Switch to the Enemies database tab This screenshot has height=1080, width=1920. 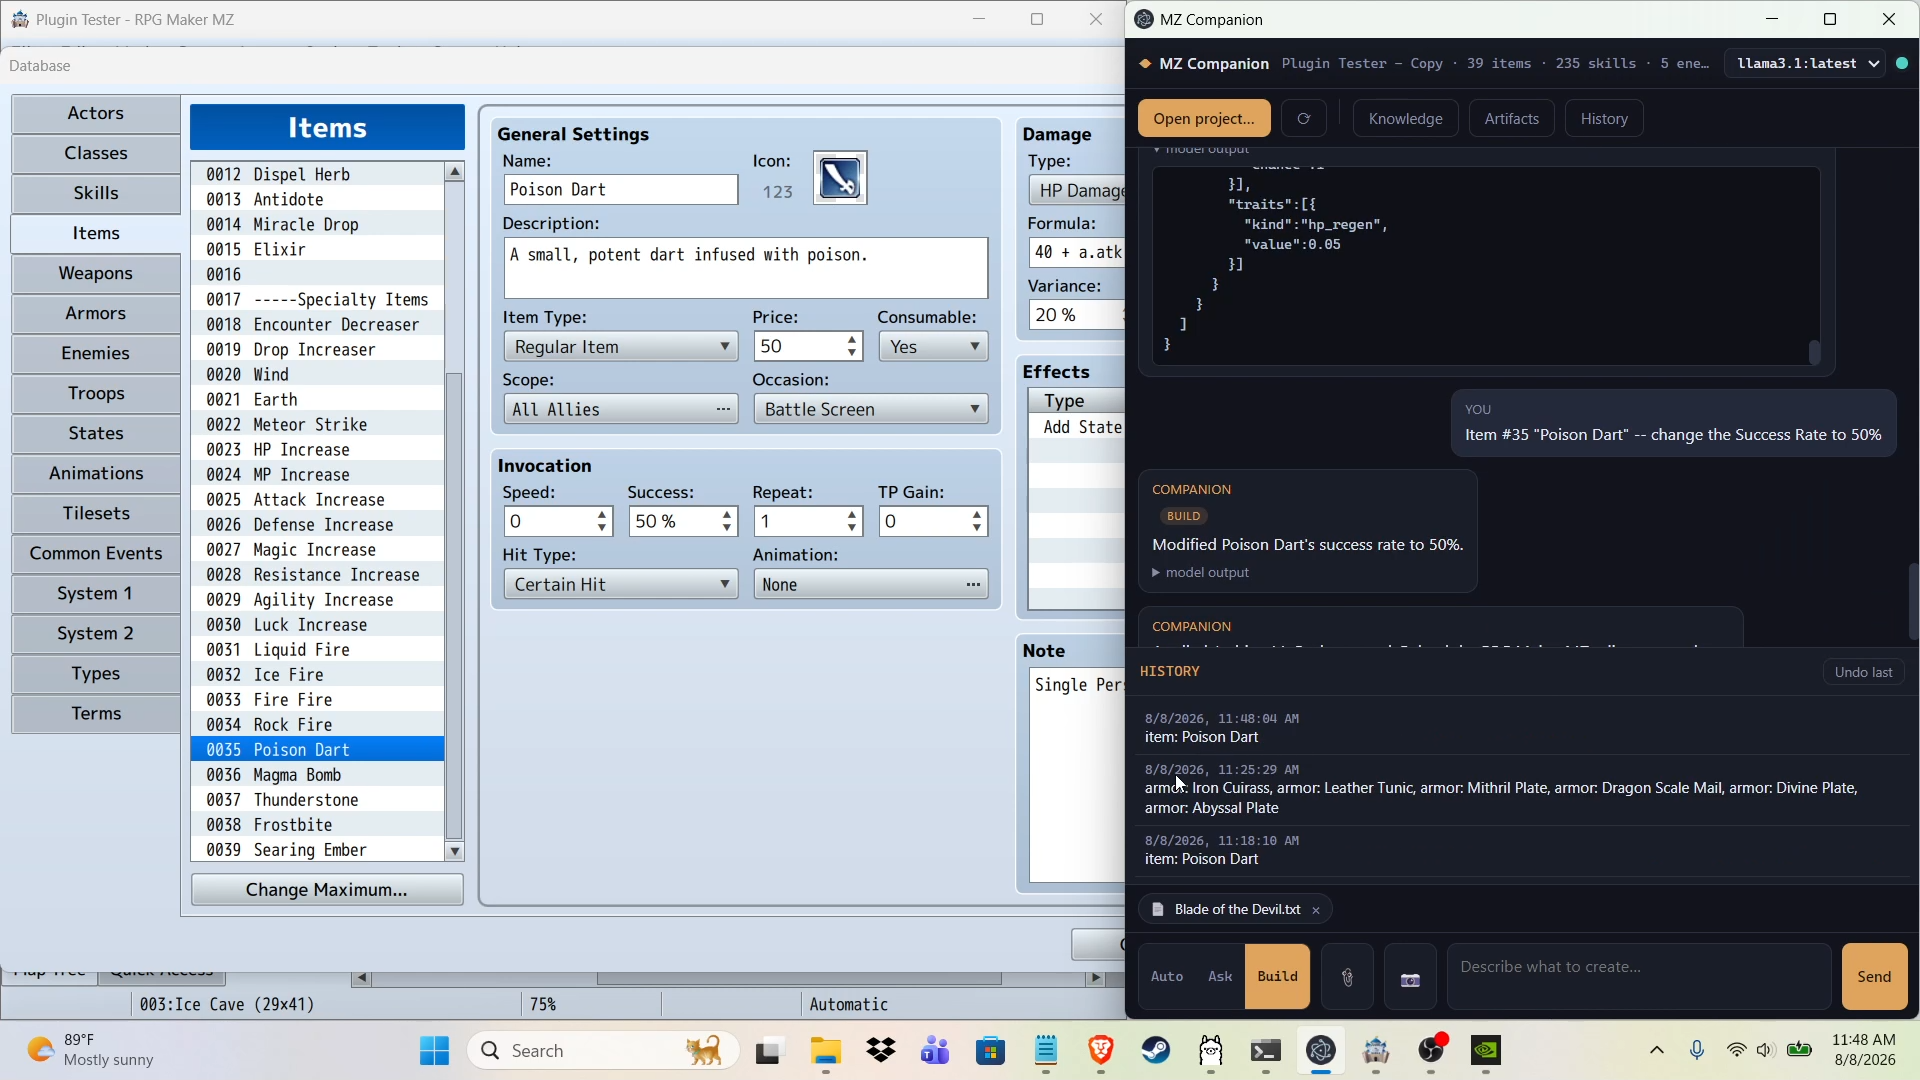point(96,354)
